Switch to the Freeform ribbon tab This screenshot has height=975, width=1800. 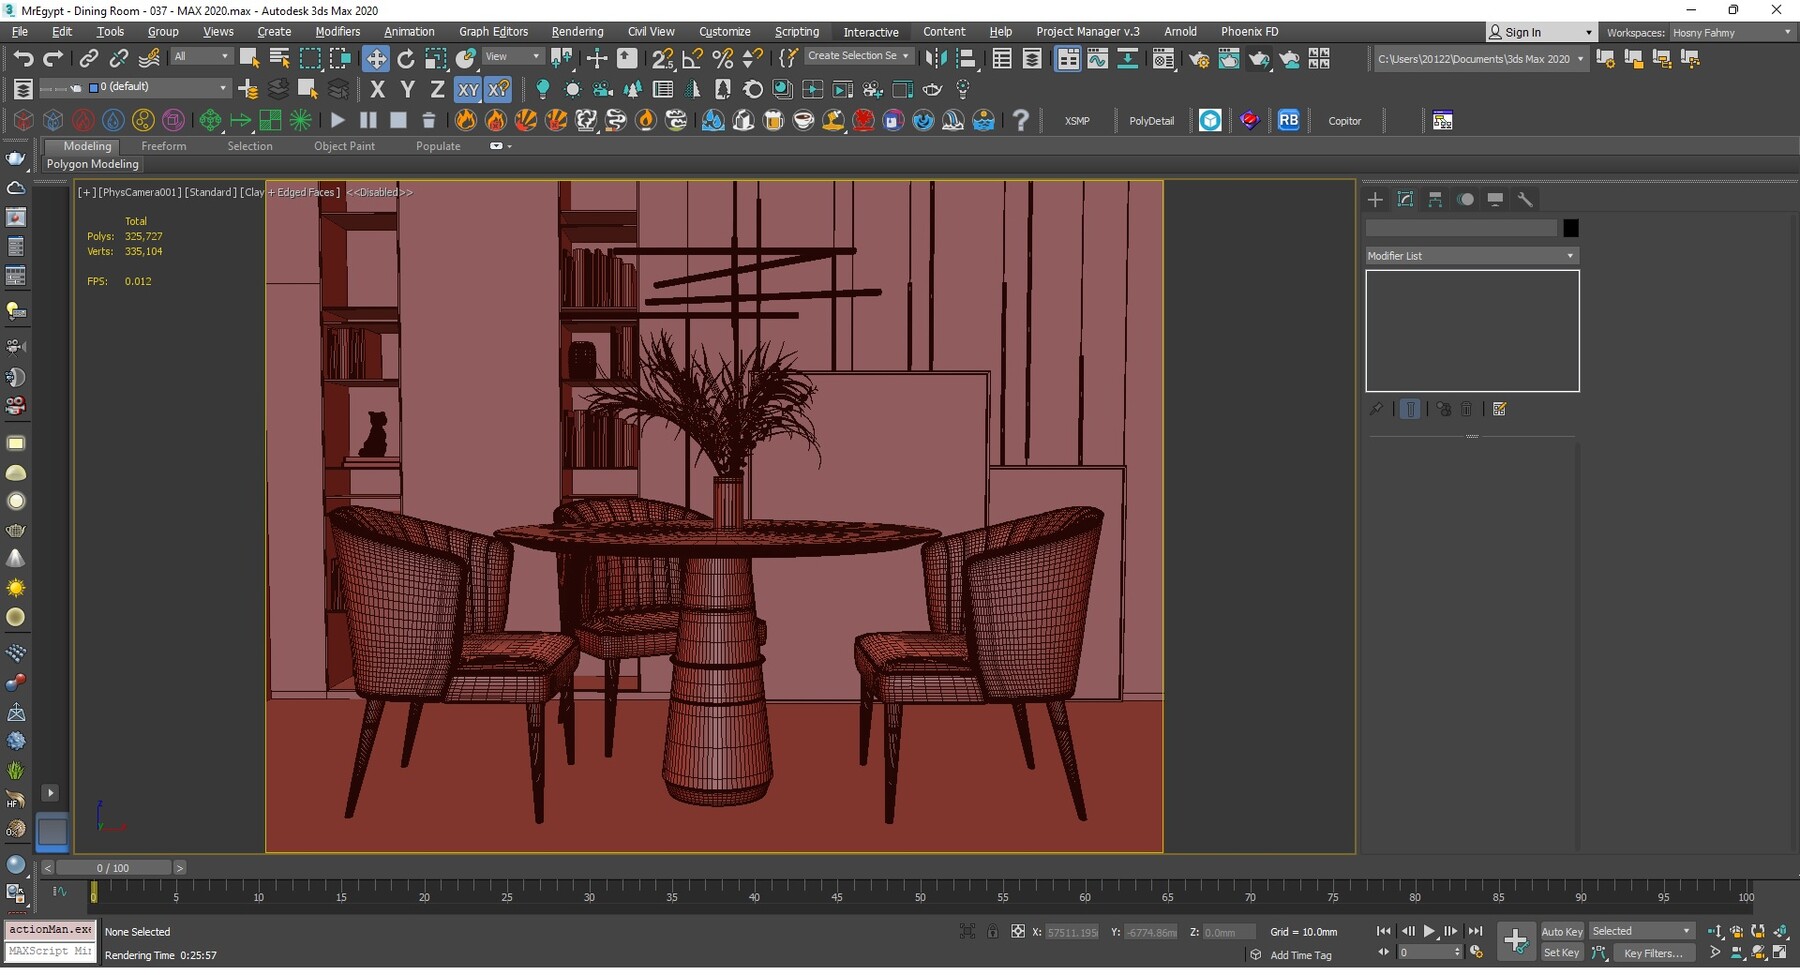[x=164, y=145]
